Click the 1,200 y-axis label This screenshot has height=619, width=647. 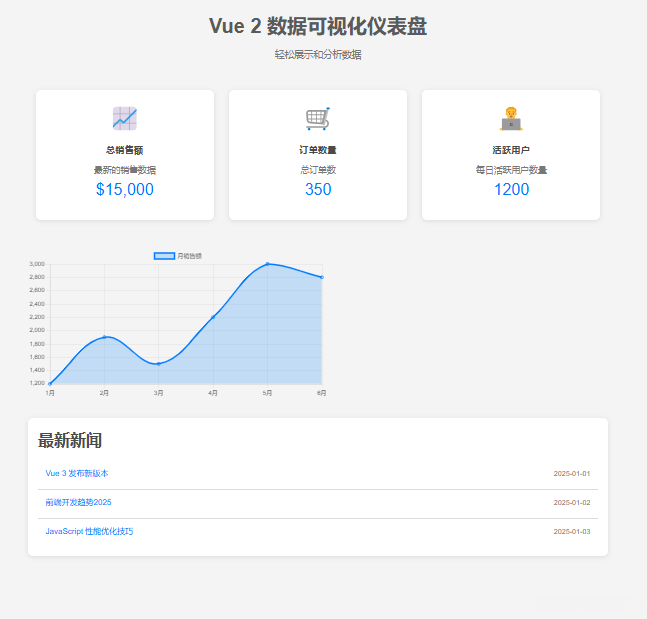(x=37, y=383)
